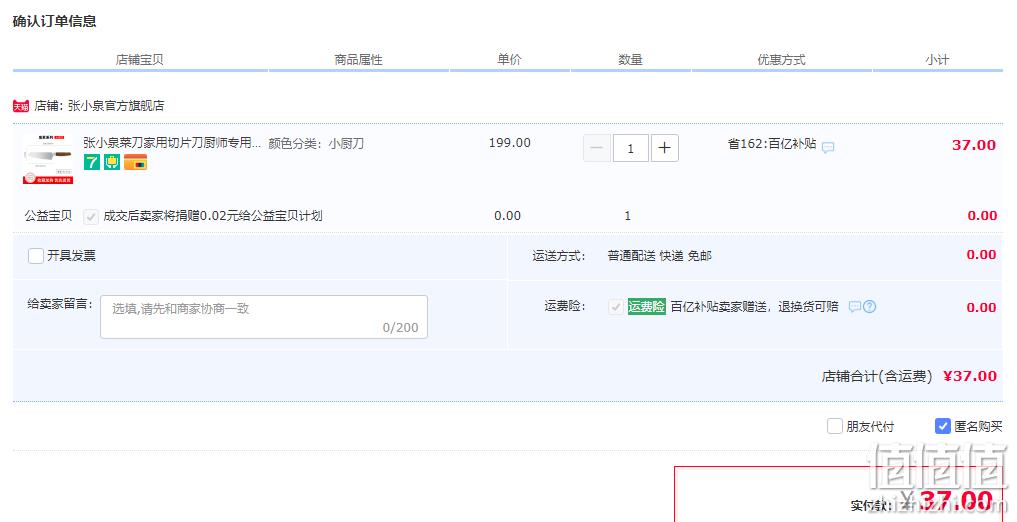
Task: Open the shipping insurance comment bubble icon
Action: (855, 307)
